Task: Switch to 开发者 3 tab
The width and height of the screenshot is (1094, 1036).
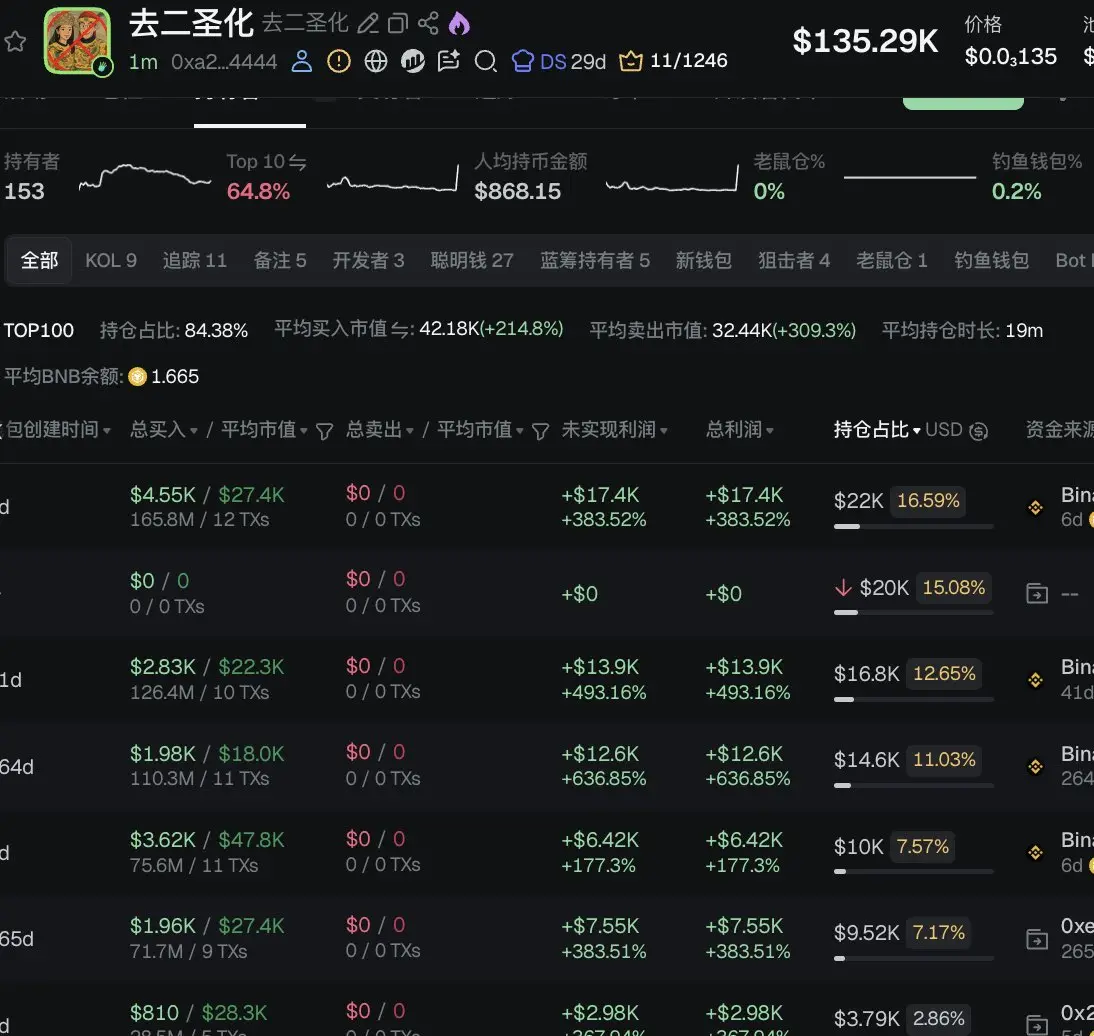Action: click(368, 260)
